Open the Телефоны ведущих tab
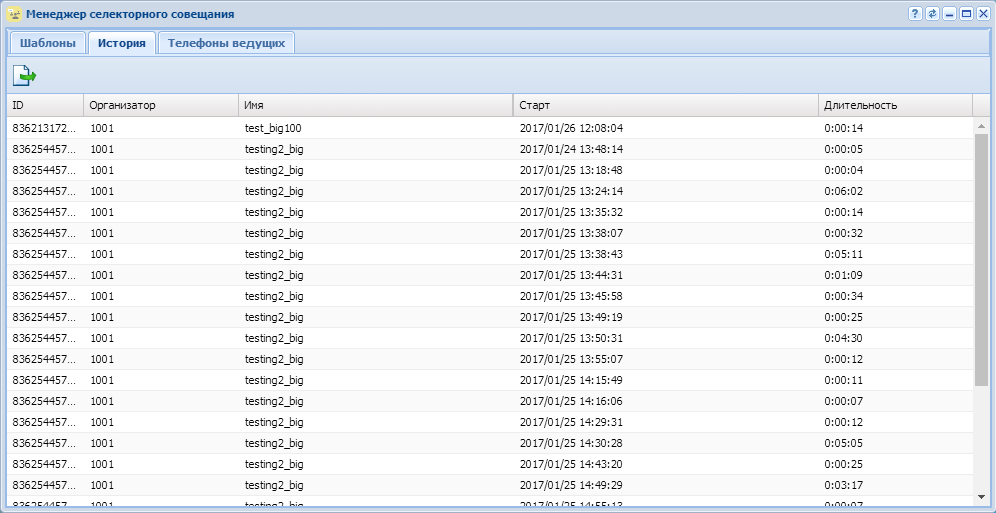This screenshot has width=996, height=513. 227,43
